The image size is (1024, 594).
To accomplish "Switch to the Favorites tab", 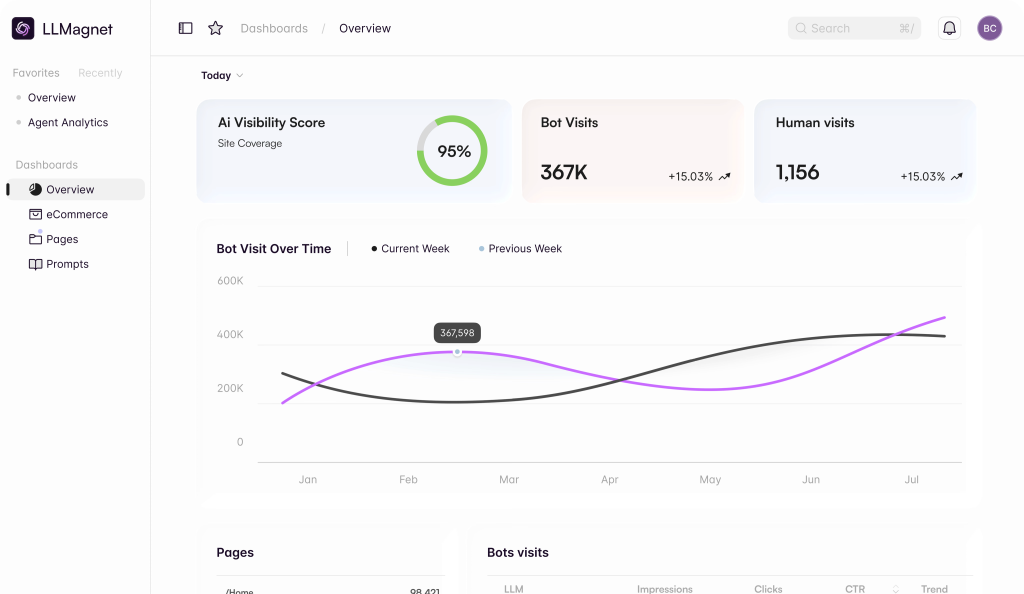I will 36,73.
